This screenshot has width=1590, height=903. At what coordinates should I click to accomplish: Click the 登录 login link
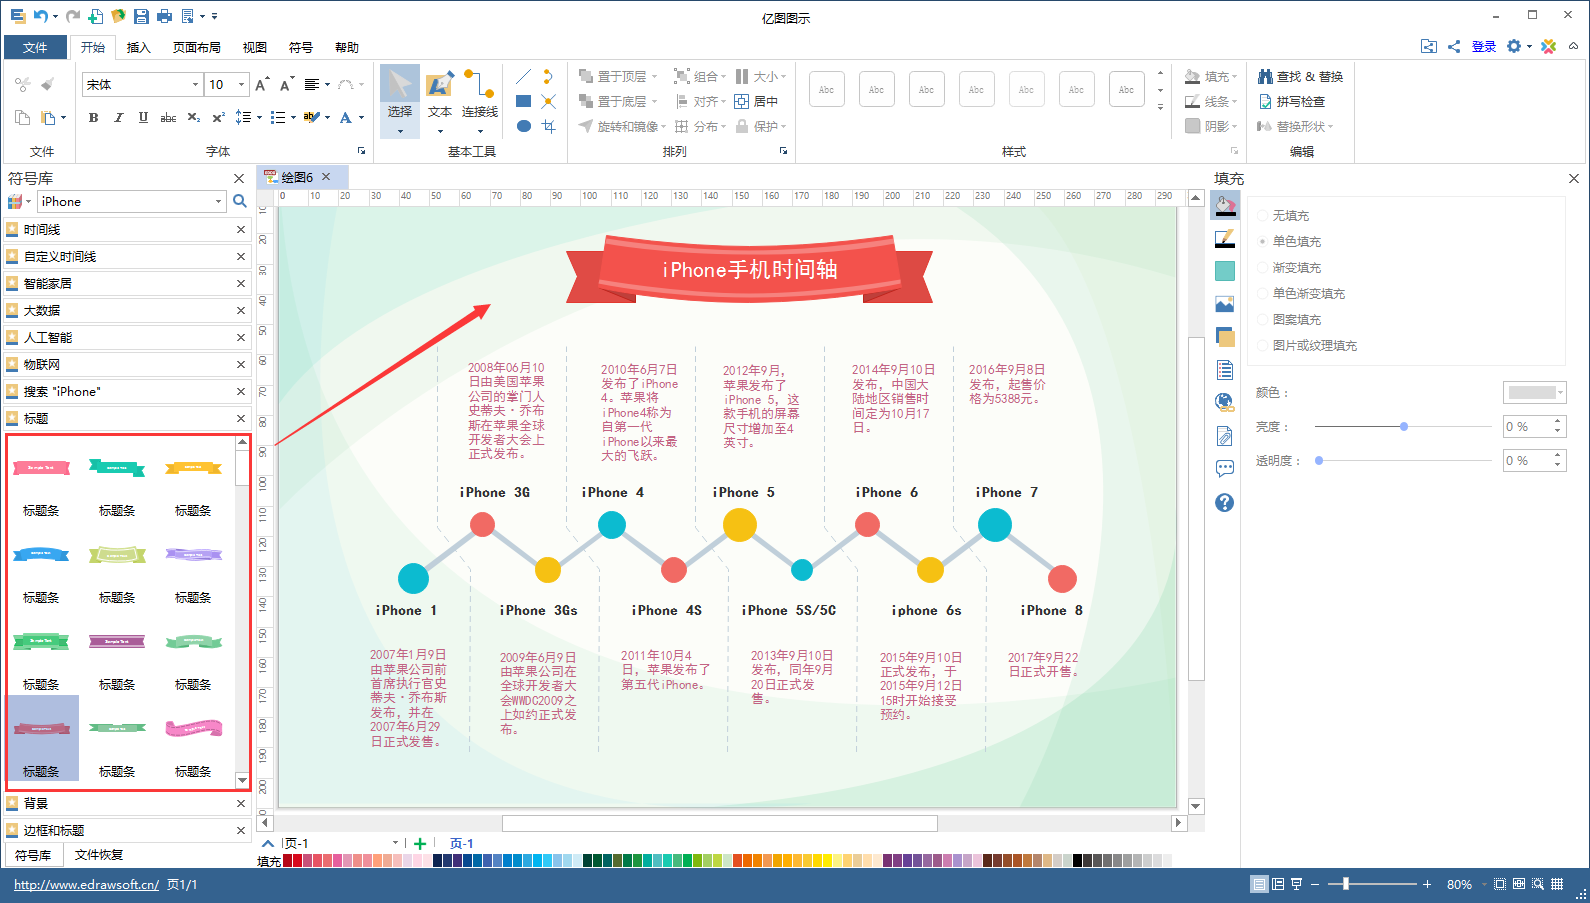pos(1484,47)
